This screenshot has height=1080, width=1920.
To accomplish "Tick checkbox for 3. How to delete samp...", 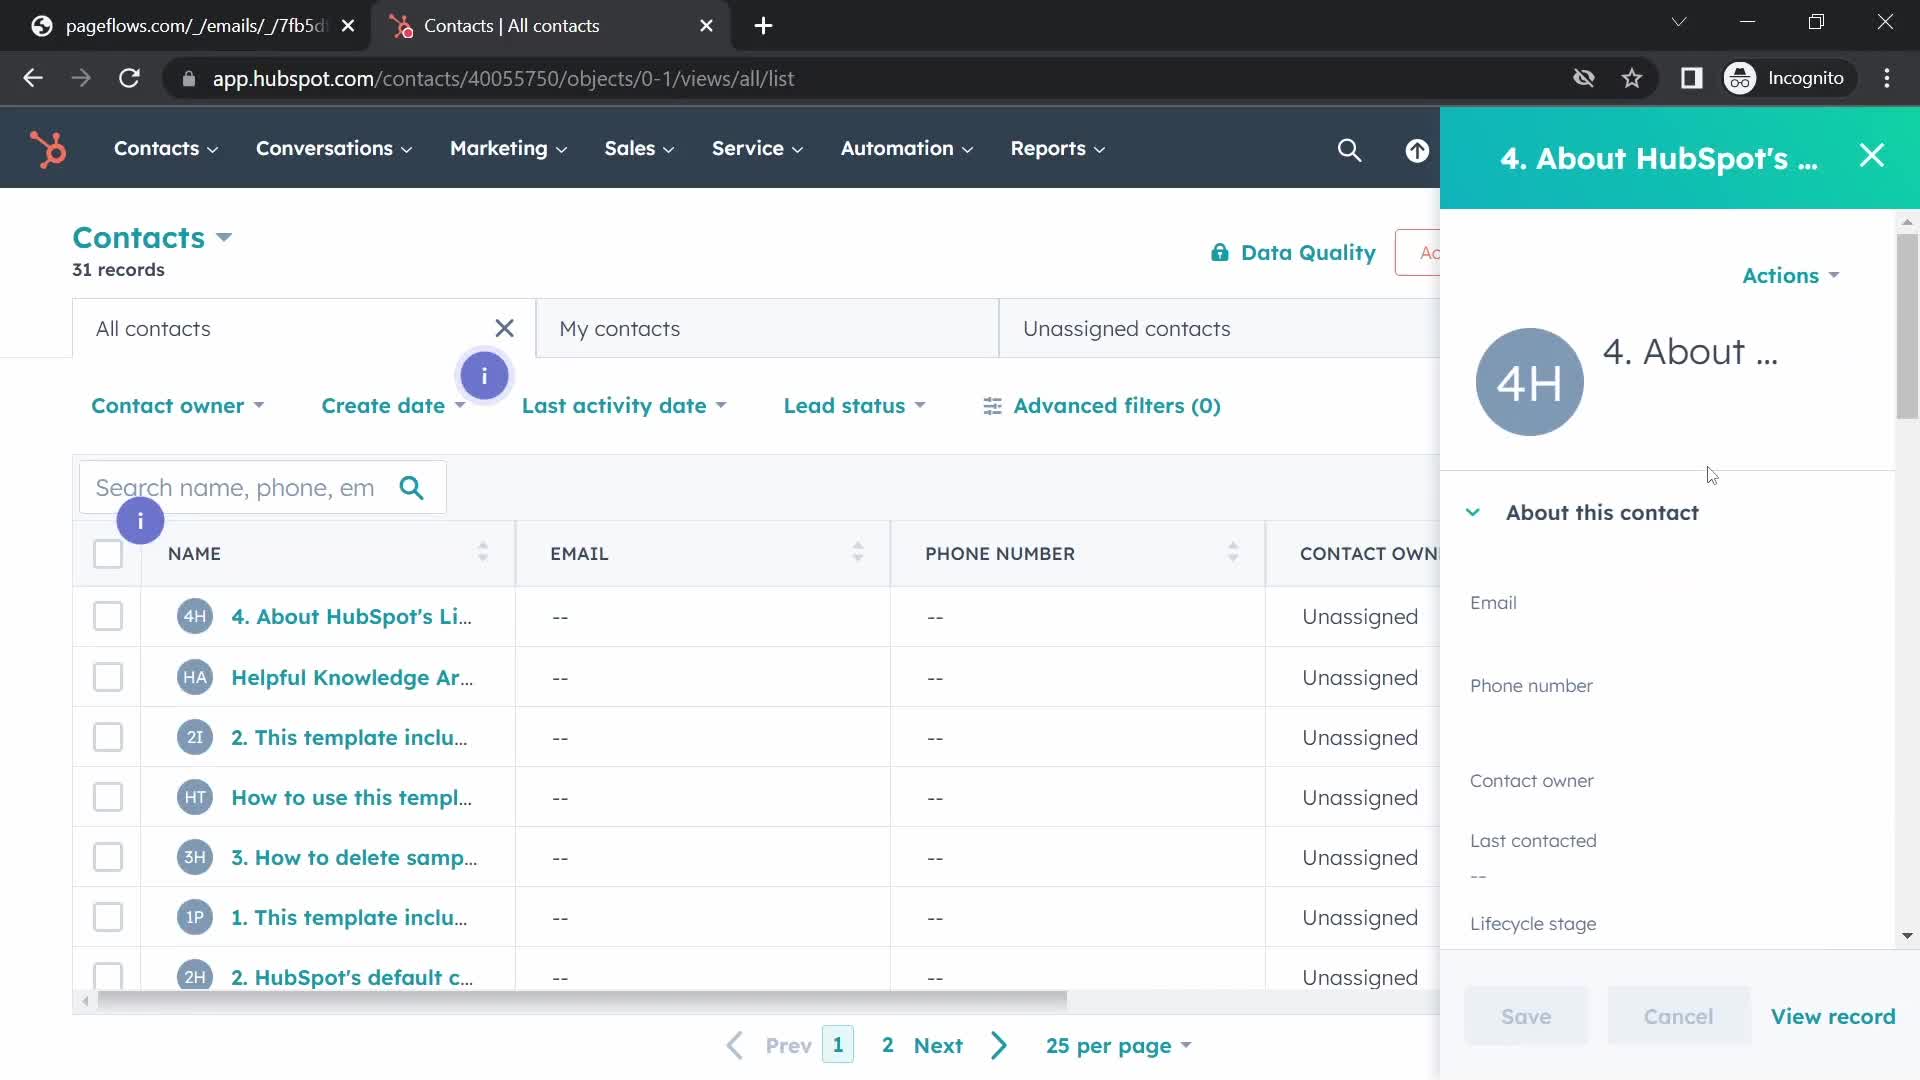I will pos(108,858).
